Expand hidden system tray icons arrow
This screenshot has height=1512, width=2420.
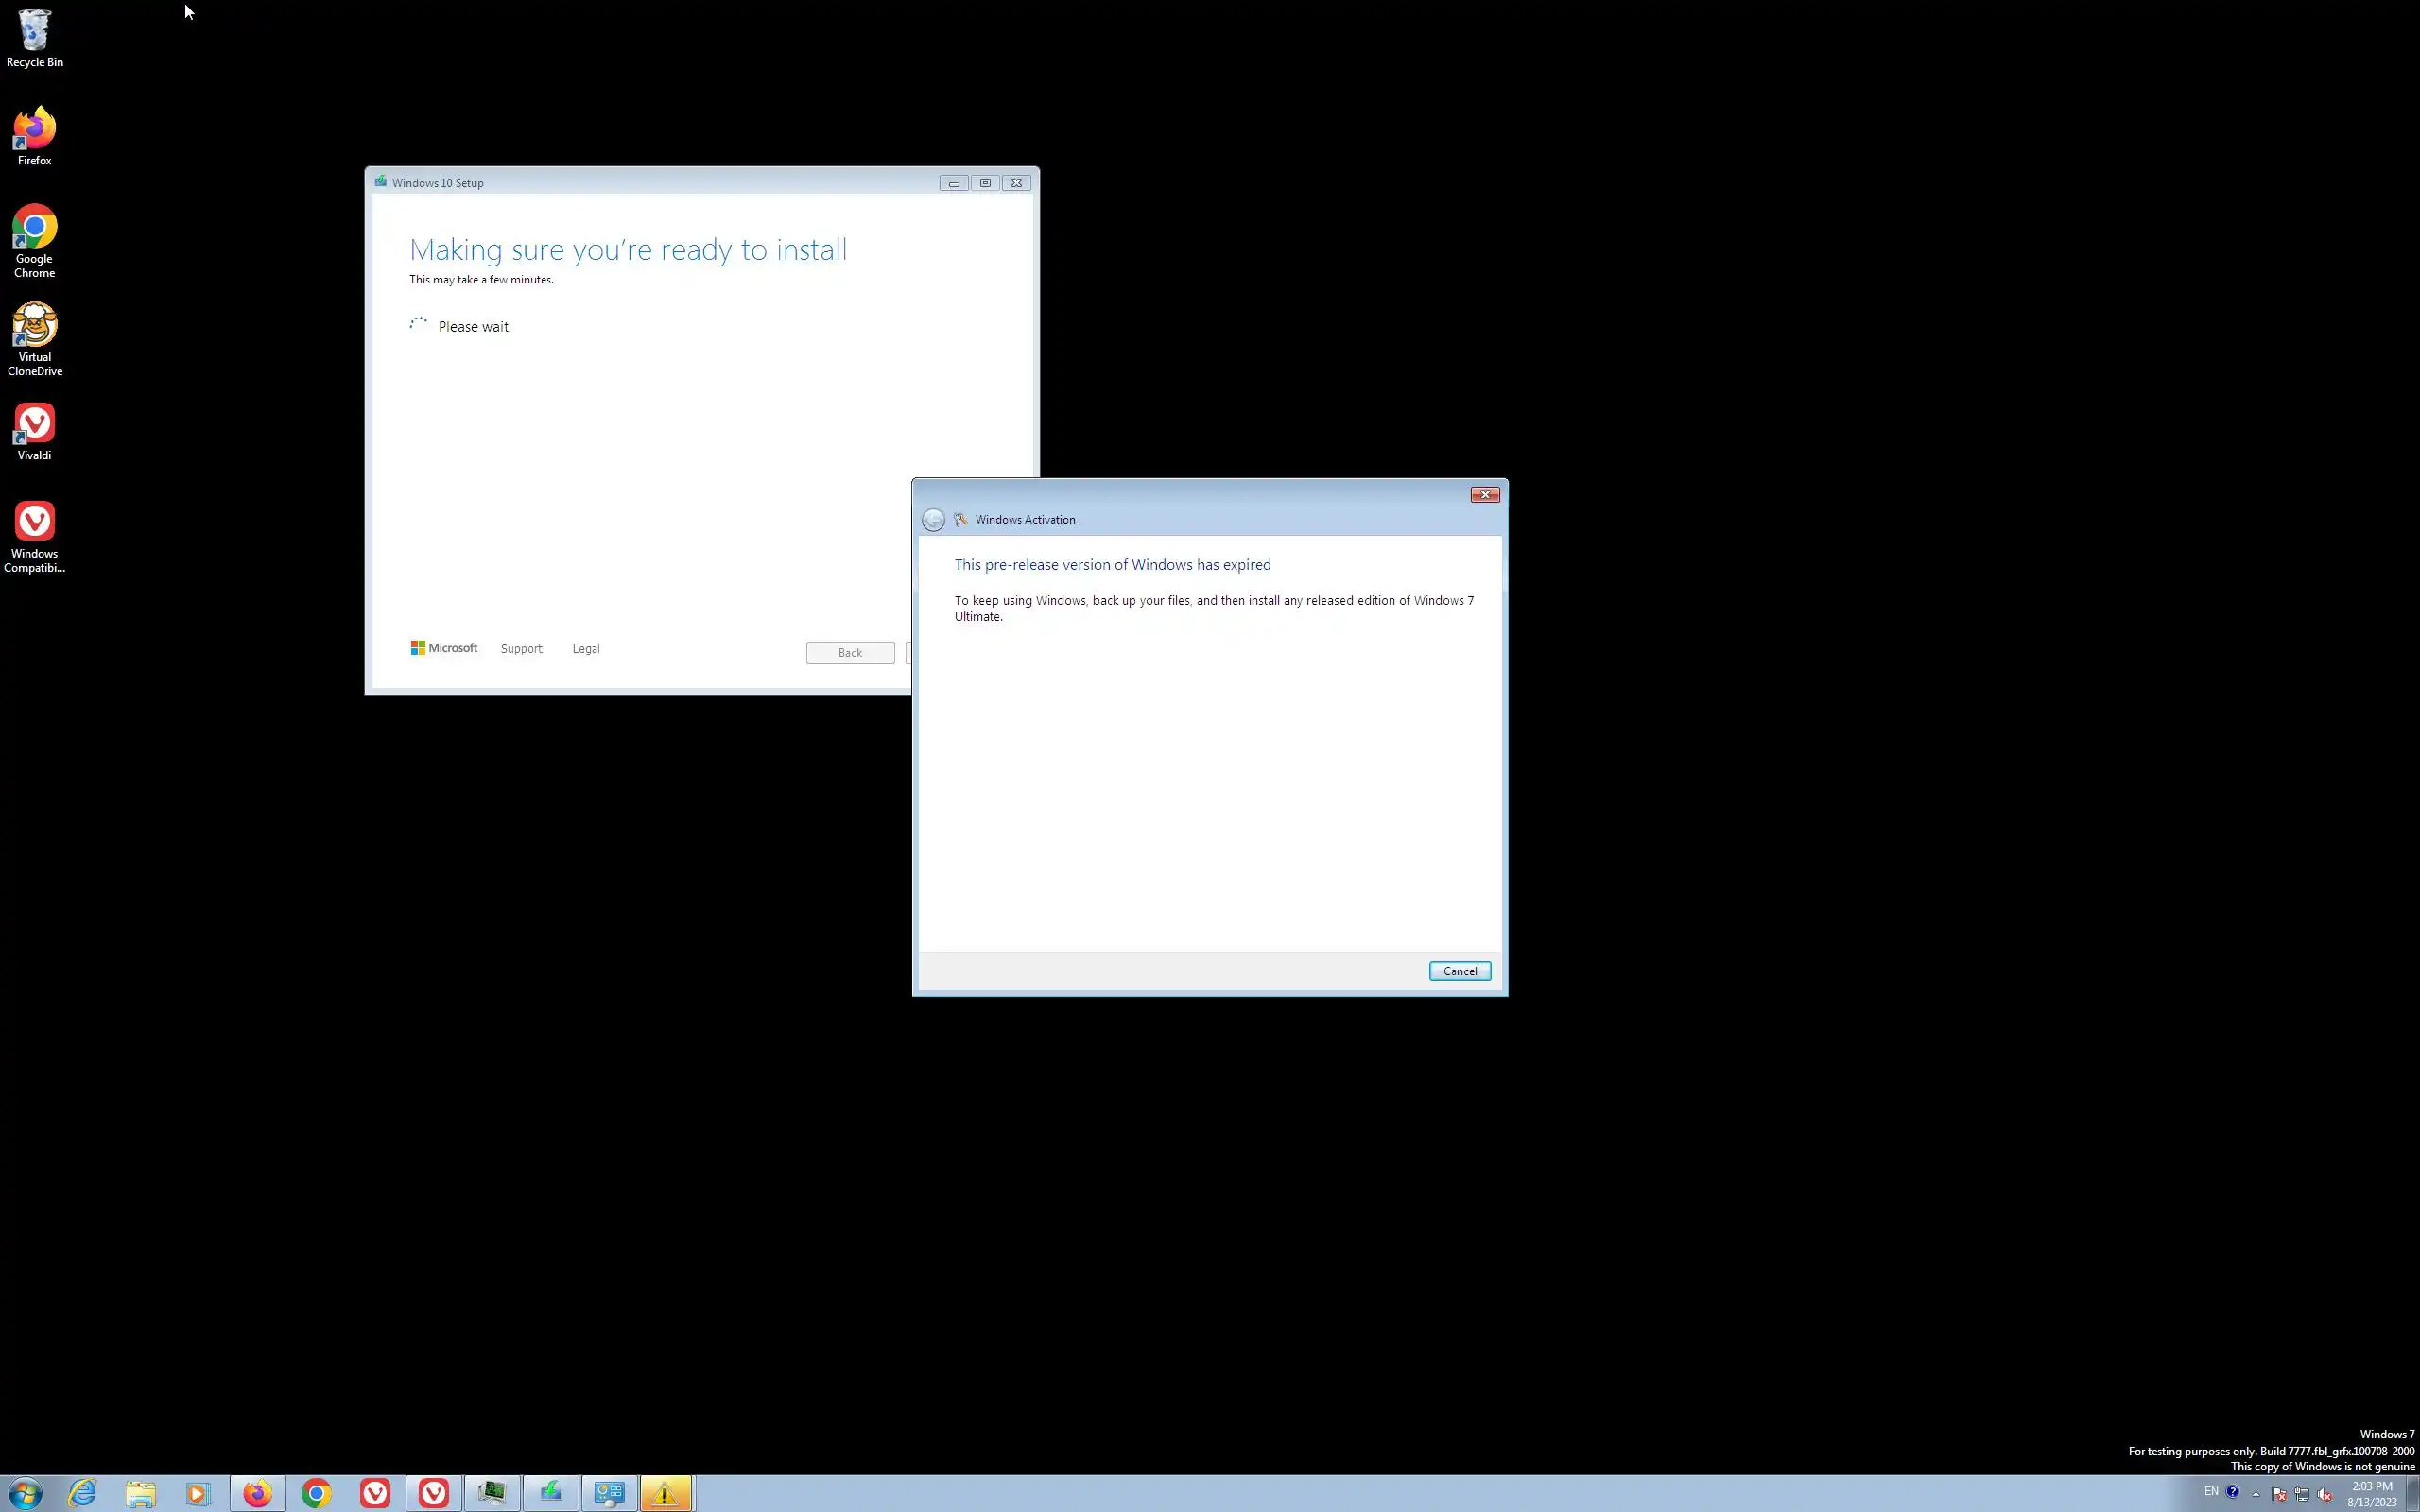point(2256,1494)
